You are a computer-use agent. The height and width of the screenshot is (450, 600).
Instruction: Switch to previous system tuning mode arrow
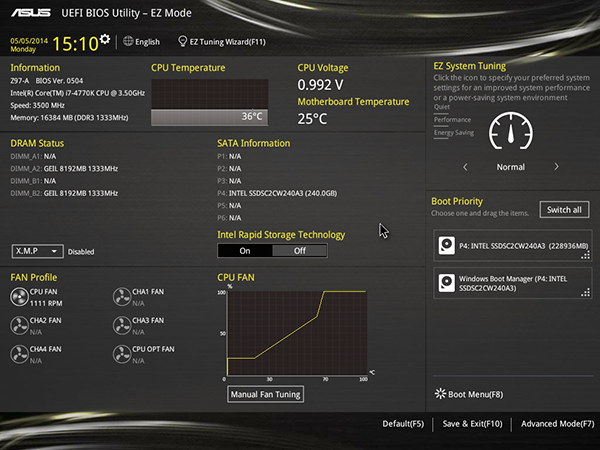tap(465, 167)
